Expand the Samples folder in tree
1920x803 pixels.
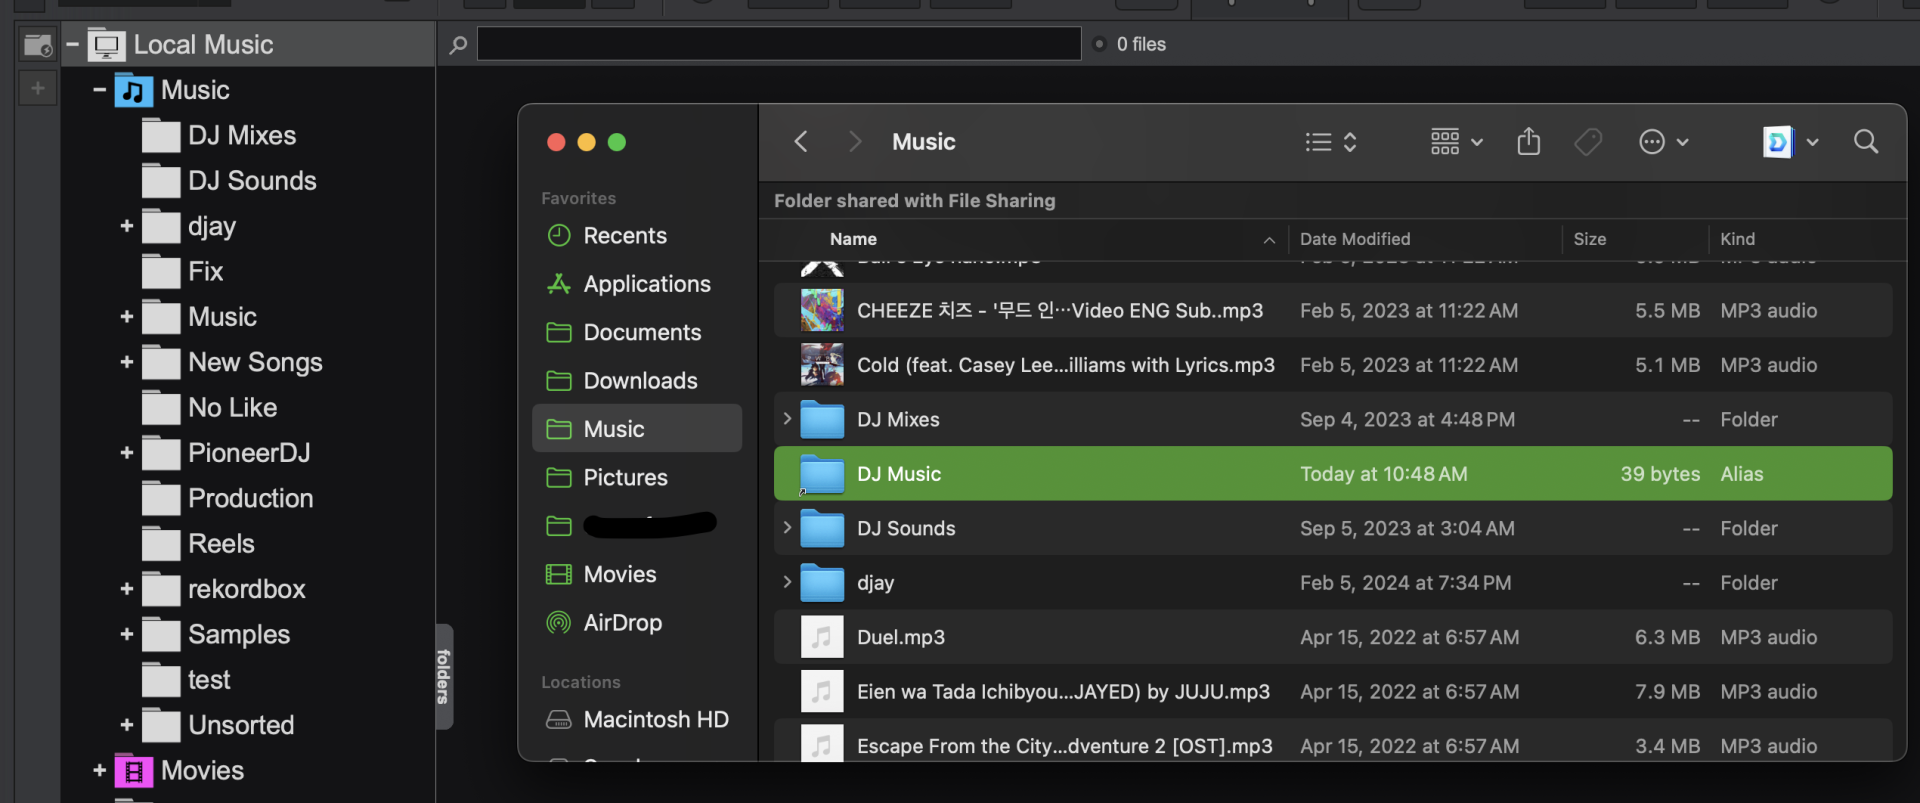127,634
